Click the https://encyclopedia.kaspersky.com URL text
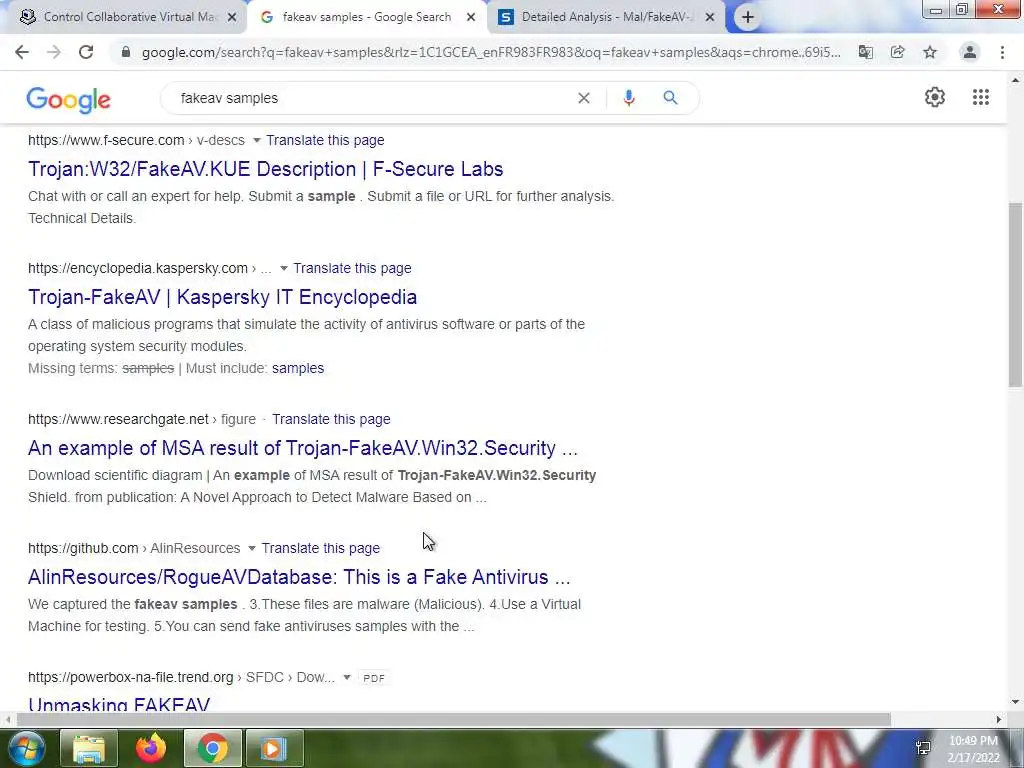 pos(138,268)
